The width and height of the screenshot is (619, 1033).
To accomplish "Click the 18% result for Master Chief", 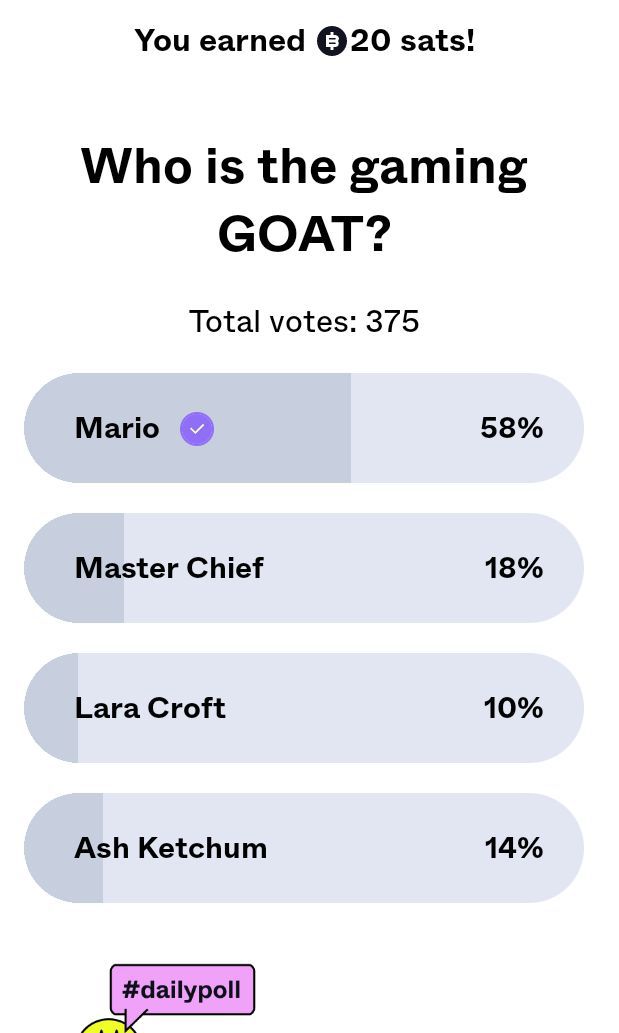I will pos(513,568).
